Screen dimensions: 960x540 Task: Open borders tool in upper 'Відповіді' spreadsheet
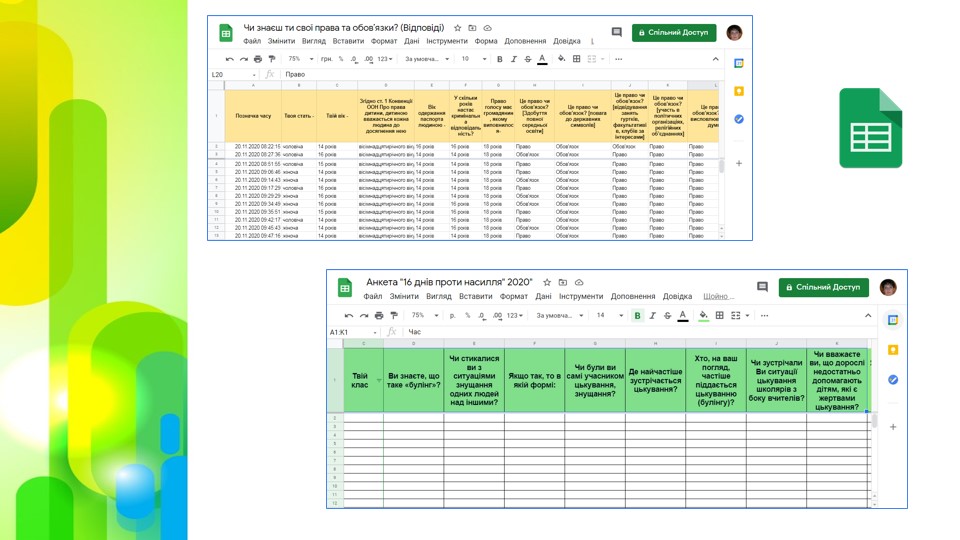[576, 59]
